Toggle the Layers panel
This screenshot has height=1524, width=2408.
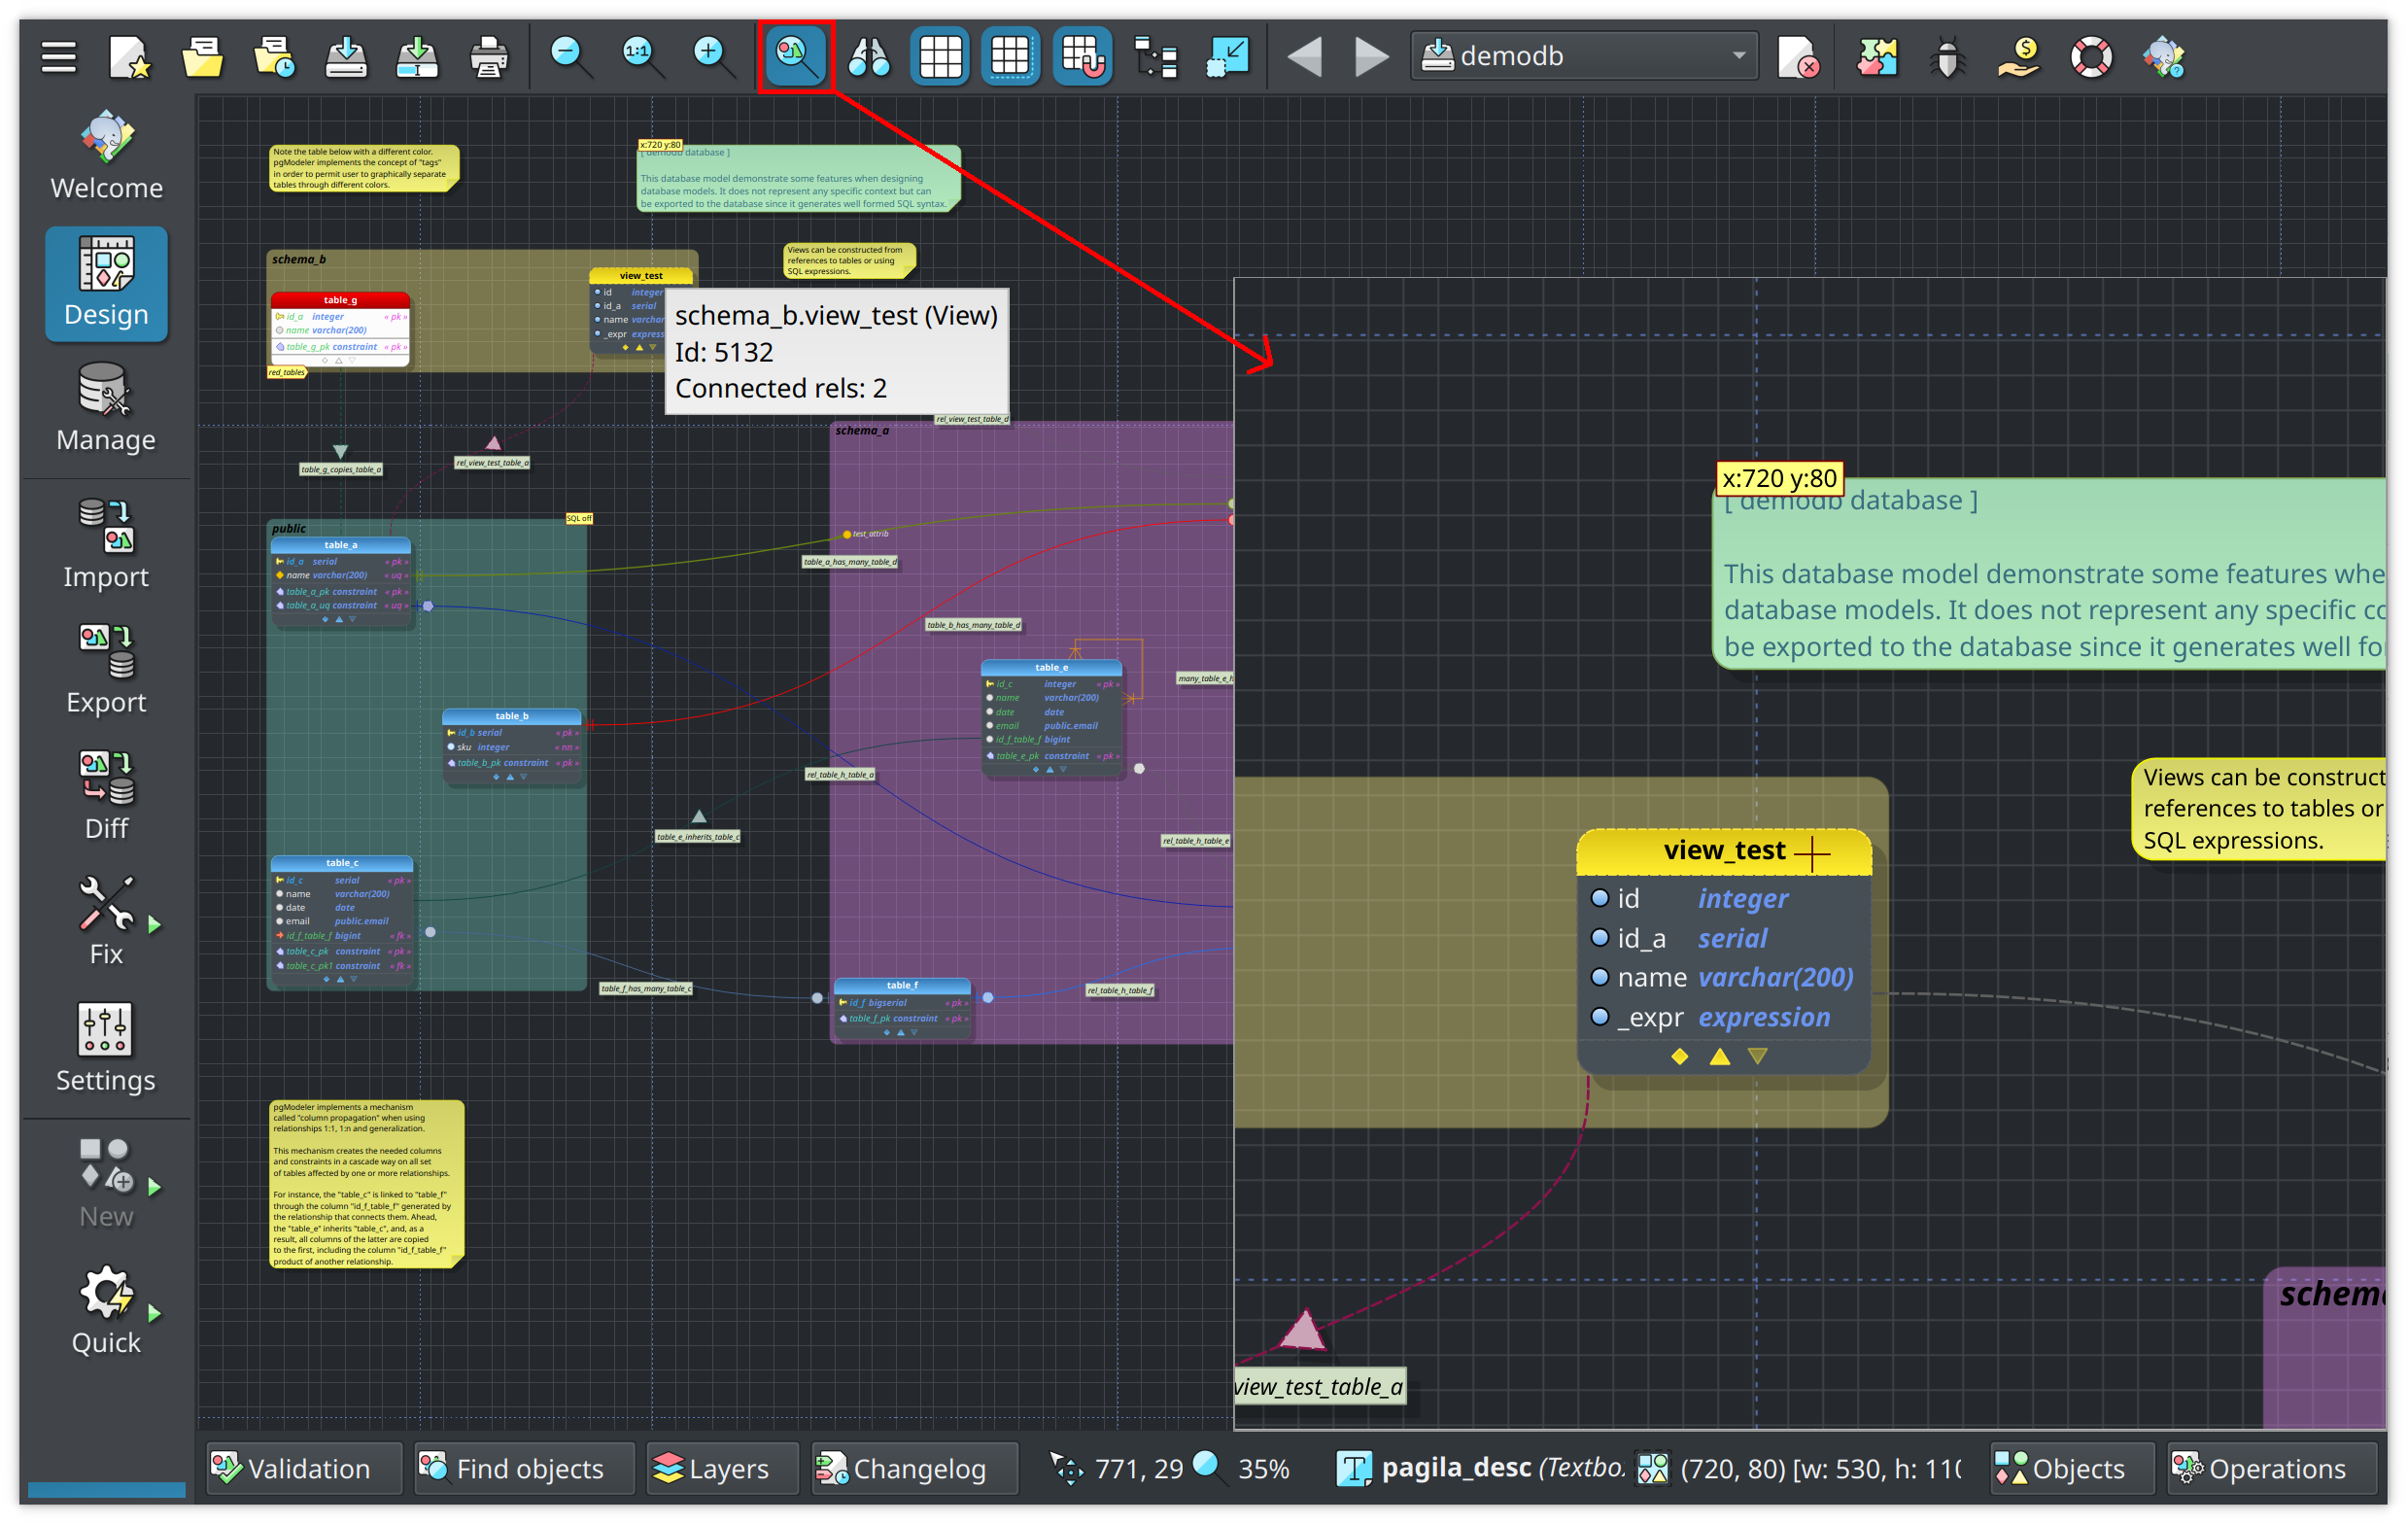point(721,1468)
